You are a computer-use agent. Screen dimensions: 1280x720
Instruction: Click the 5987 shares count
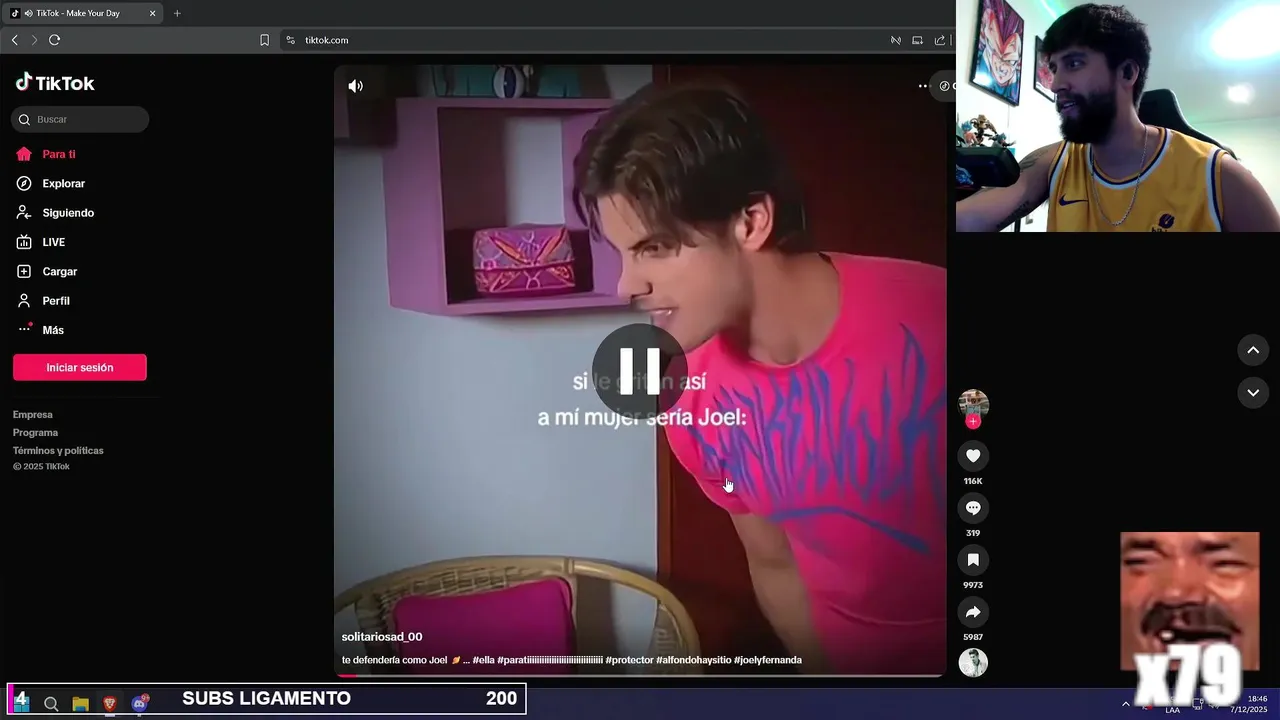click(x=973, y=637)
